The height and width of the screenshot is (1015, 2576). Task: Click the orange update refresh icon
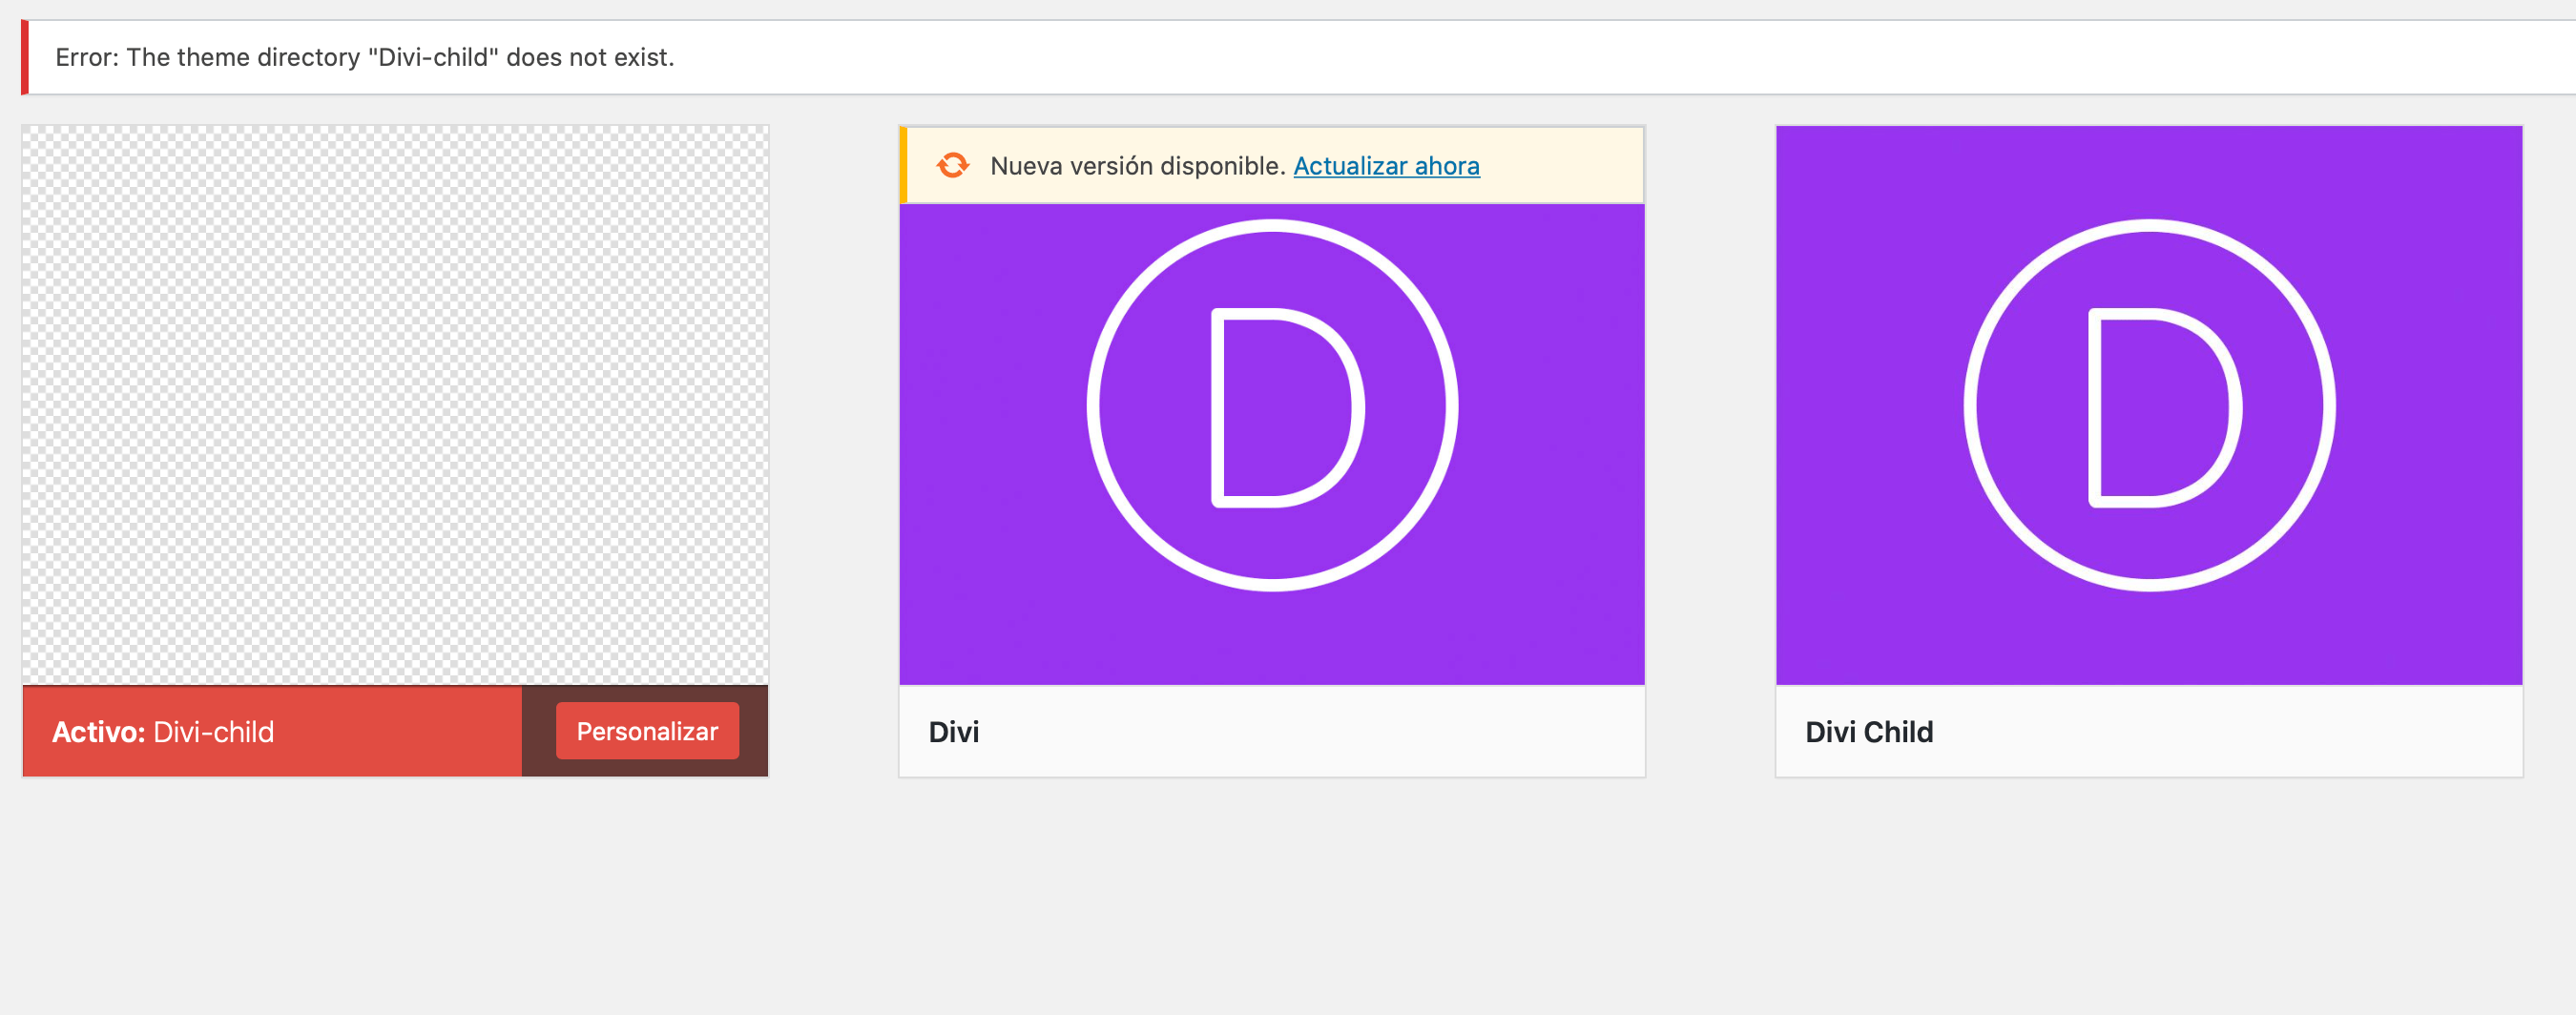(x=953, y=165)
